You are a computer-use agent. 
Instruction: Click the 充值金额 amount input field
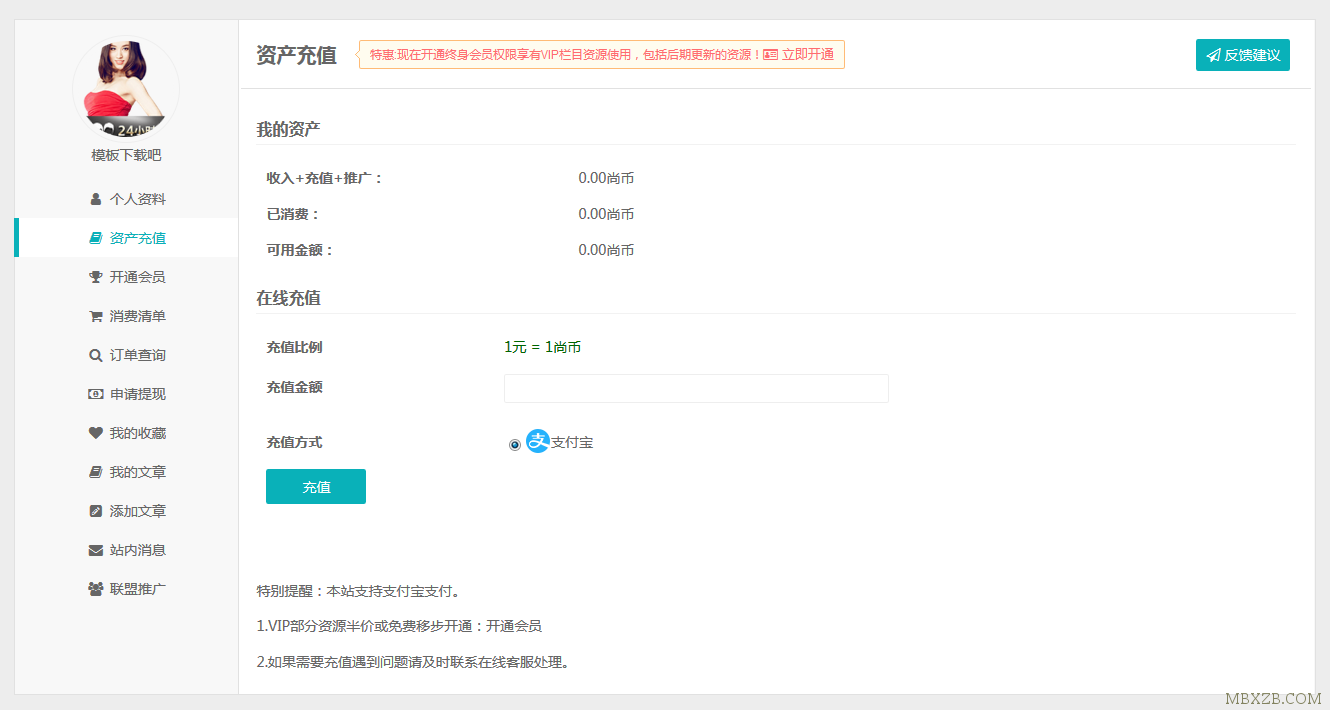[x=696, y=388]
